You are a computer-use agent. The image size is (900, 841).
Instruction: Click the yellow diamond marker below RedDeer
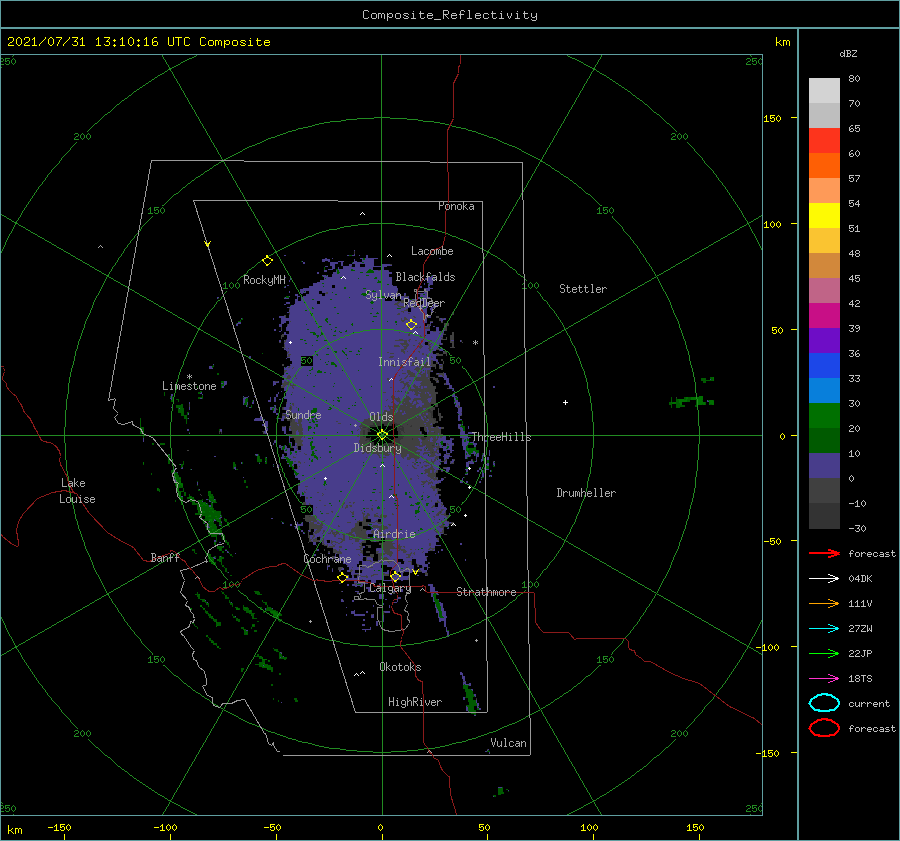[412, 325]
